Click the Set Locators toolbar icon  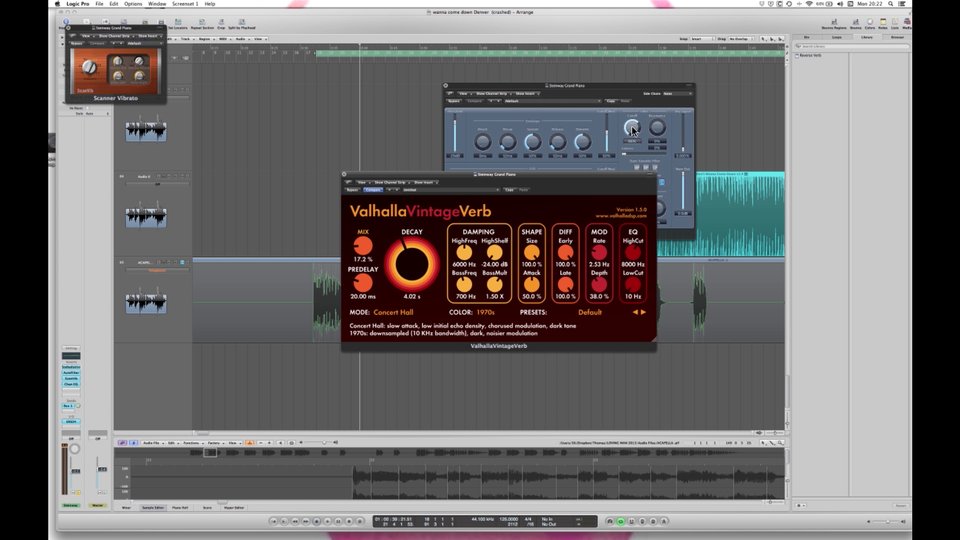pyautogui.click(x=178, y=24)
